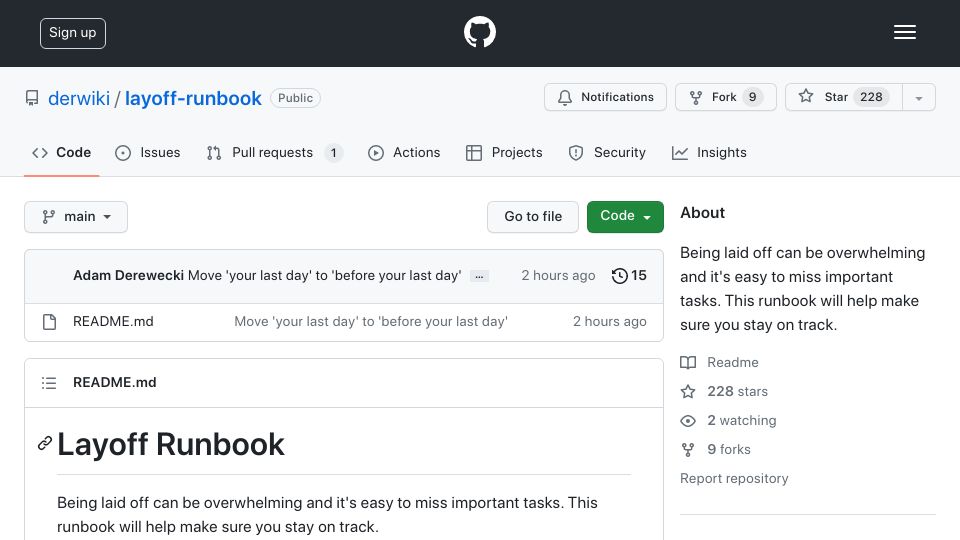960x540 pixels.
Task: Expand the main branch dropdown
Action: [x=76, y=217]
